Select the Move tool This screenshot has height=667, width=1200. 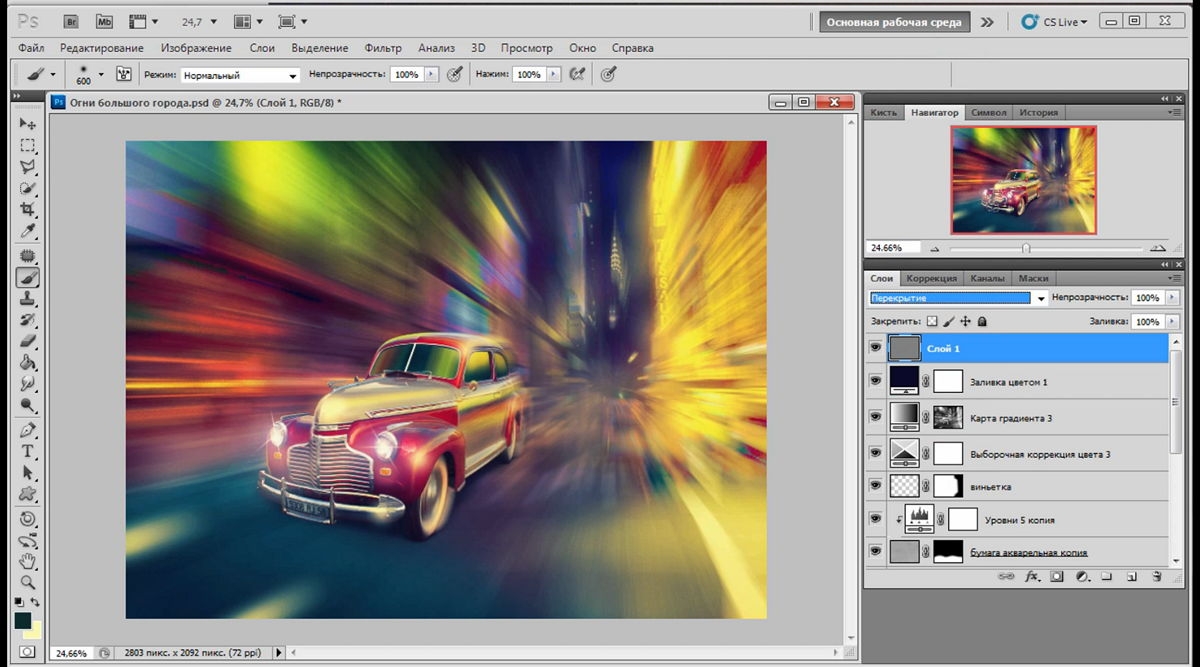tap(28, 124)
